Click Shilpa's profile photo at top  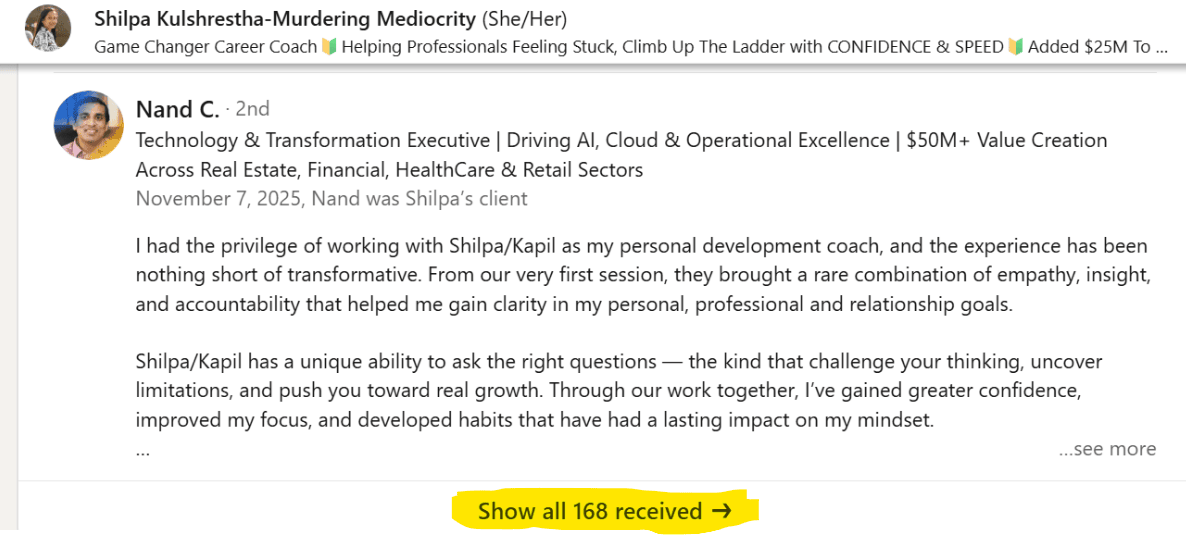pos(47,28)
